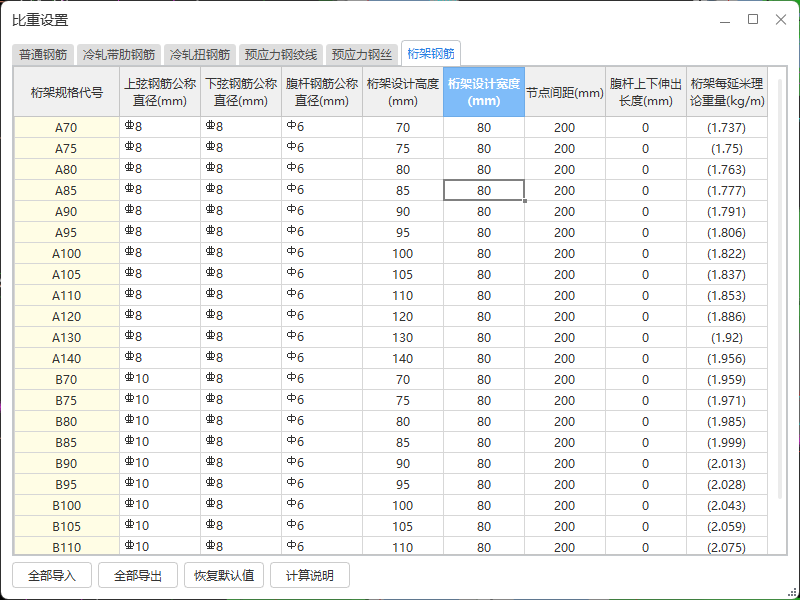The height and width of the screenshot is (600, 800).
Task: Click the design height 105 cell in row B105
Action: (x=403, y=527)
